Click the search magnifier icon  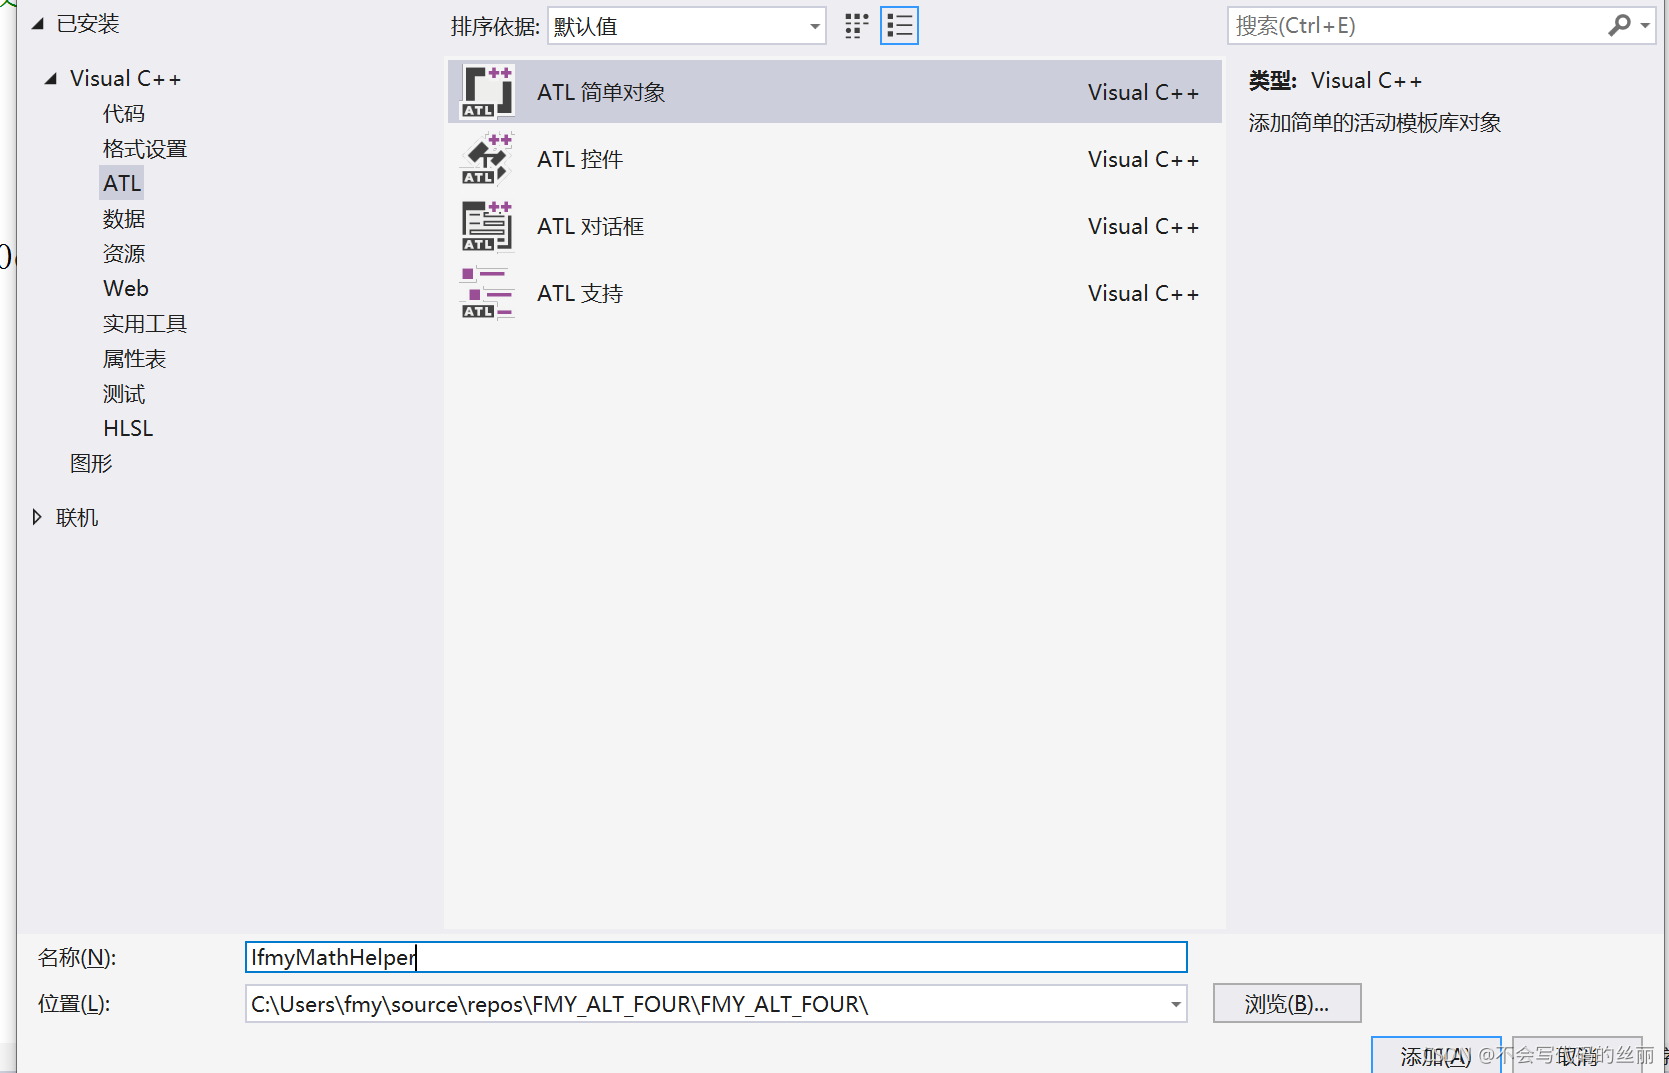pos(1619,25)
